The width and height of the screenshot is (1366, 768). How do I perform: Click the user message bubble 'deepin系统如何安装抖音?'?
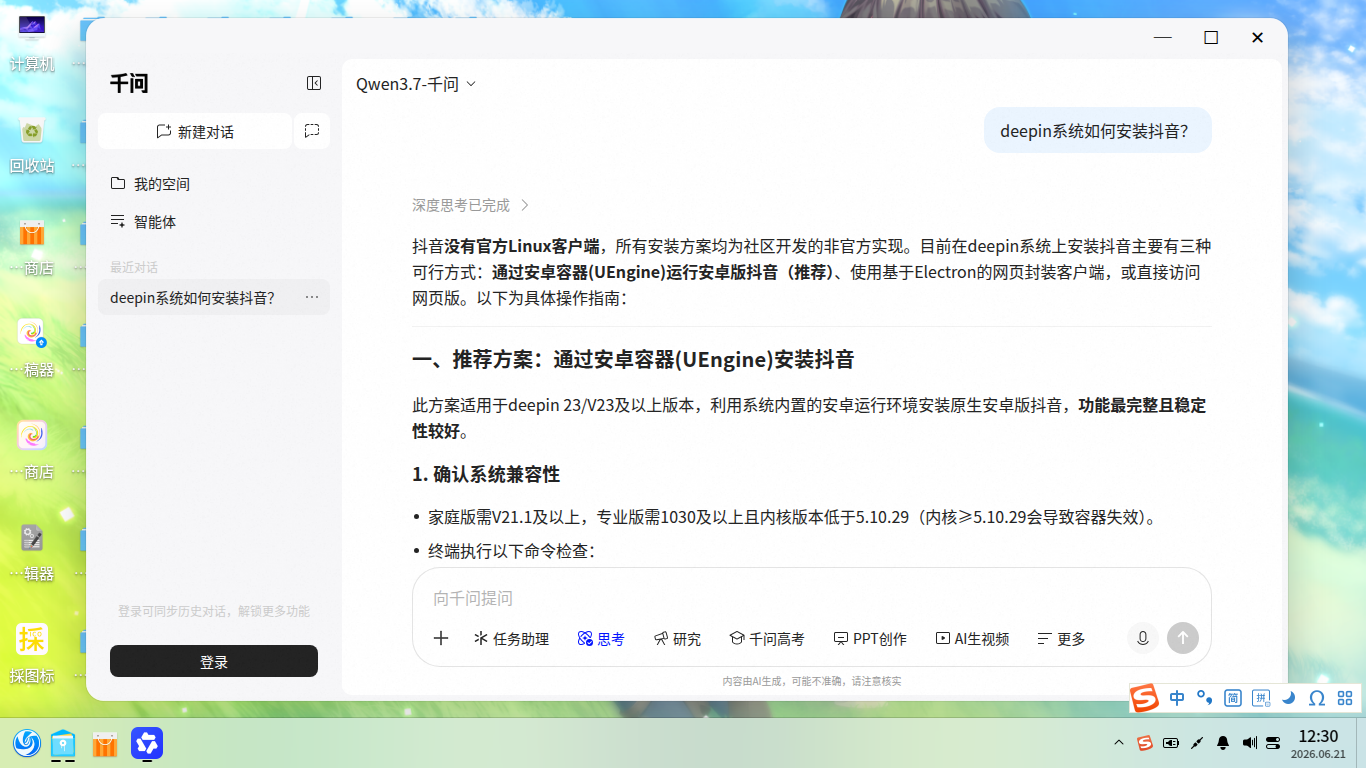[1098, 130]
